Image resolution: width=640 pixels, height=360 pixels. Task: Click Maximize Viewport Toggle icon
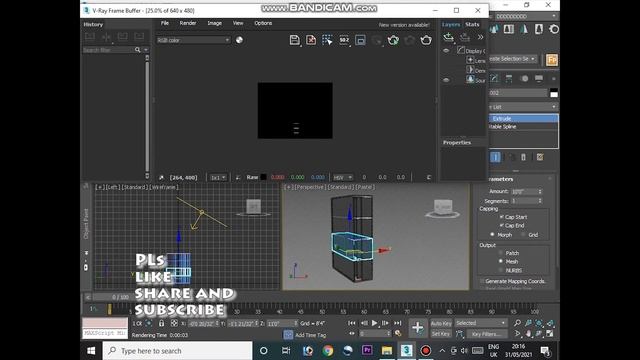pos(550,333)
